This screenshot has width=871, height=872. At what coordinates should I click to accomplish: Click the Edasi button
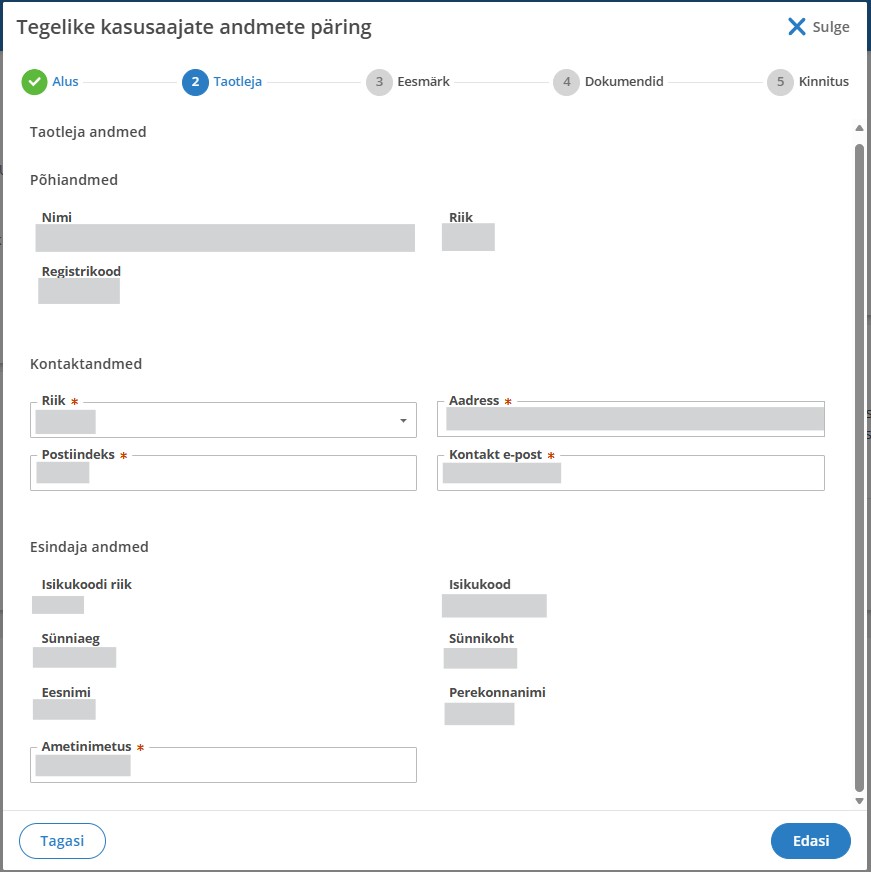pos(810,840)
